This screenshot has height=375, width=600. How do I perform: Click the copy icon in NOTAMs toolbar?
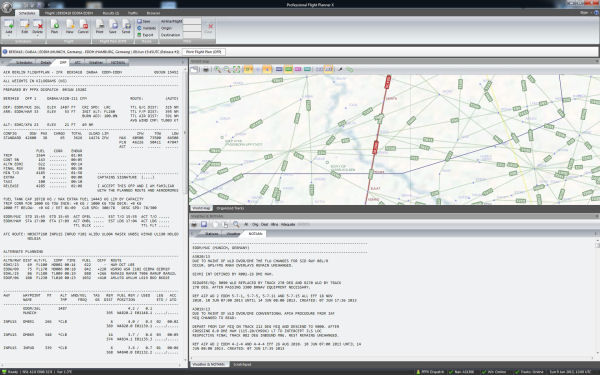(225, 224)
